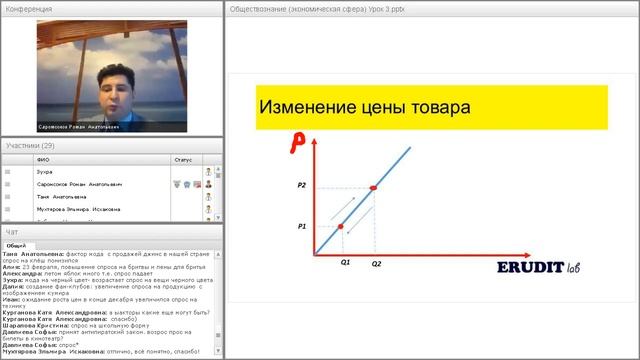Click Зухра's chat message about черный цвет
640x360 pixels.
click(x=108, y=280)
